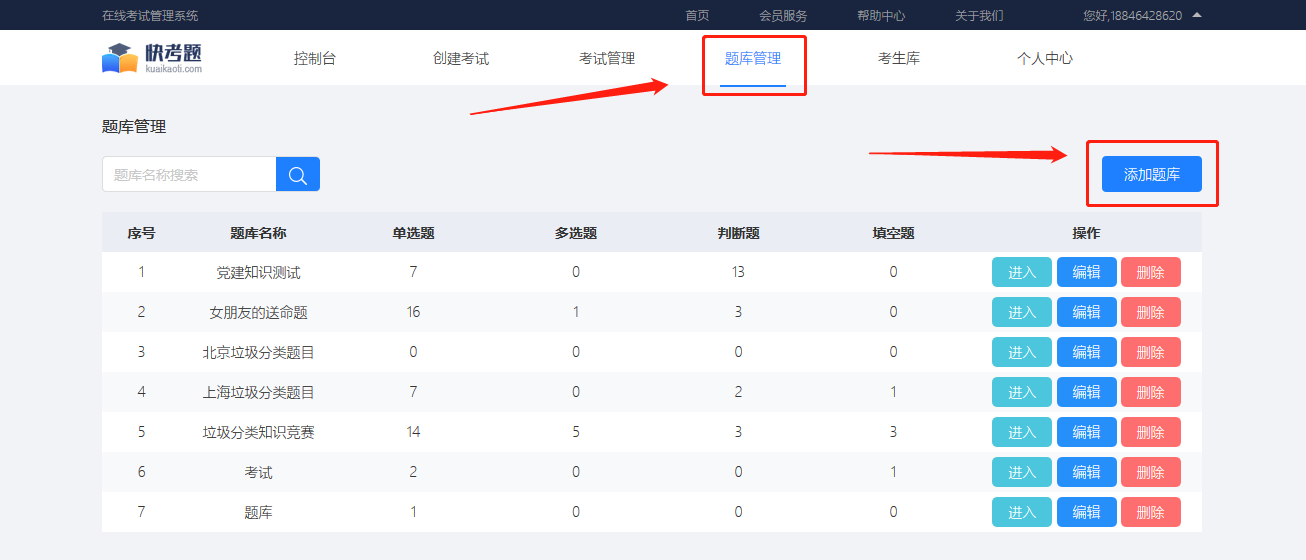
Task: Click the 题库名称 column header
Action: [258, 233]
